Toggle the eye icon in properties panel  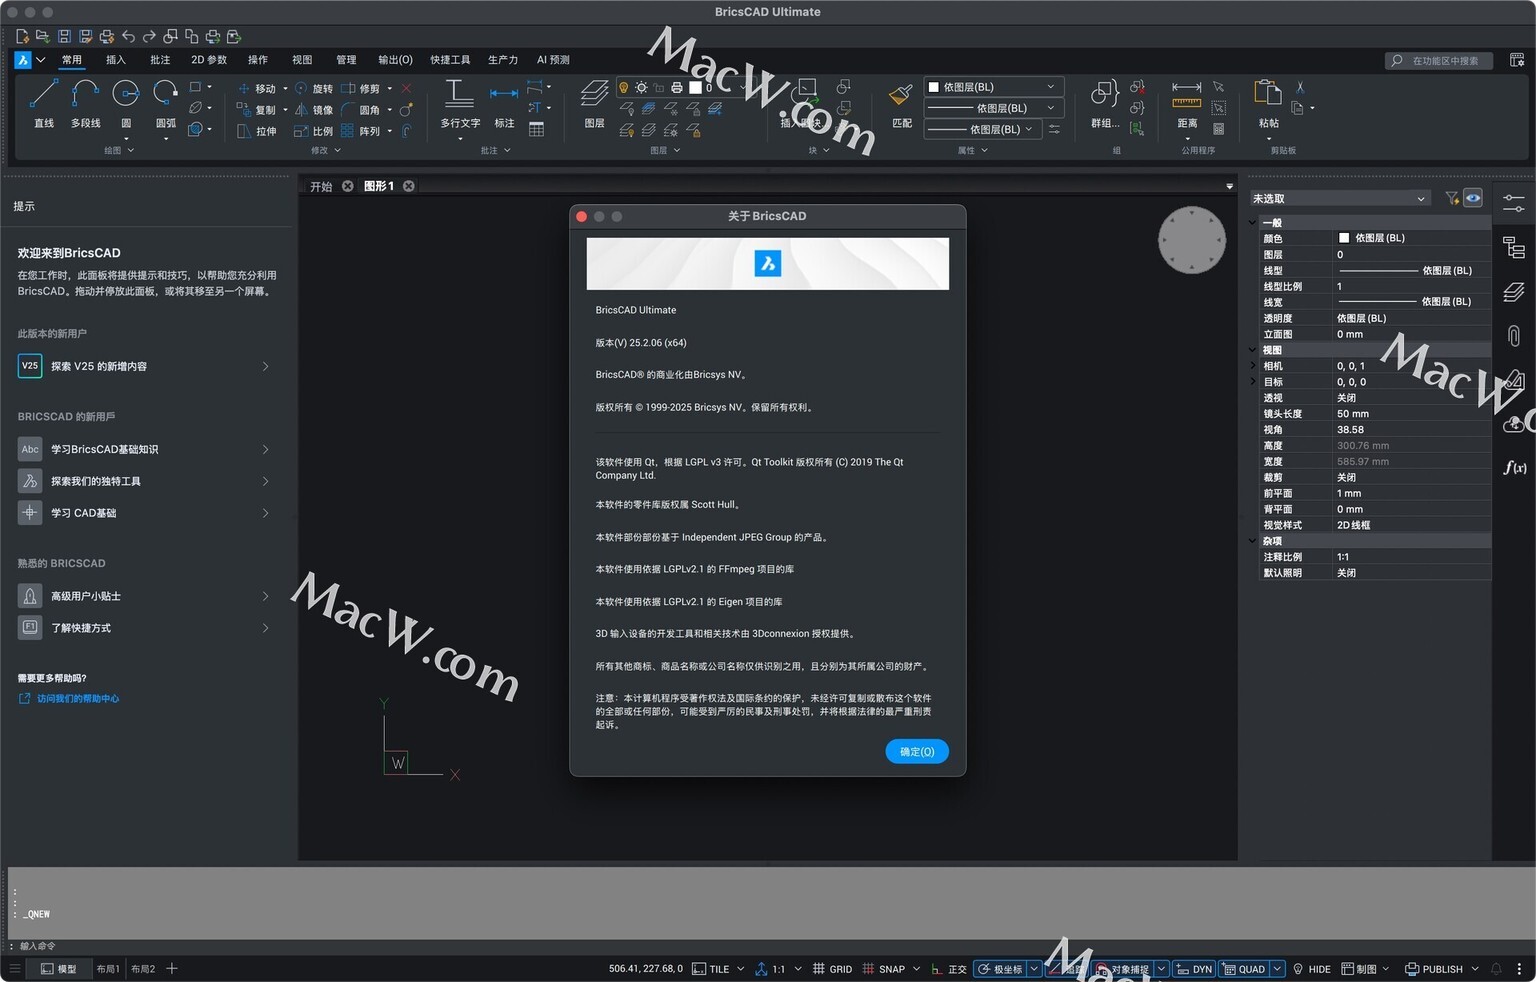point(1473,198)
